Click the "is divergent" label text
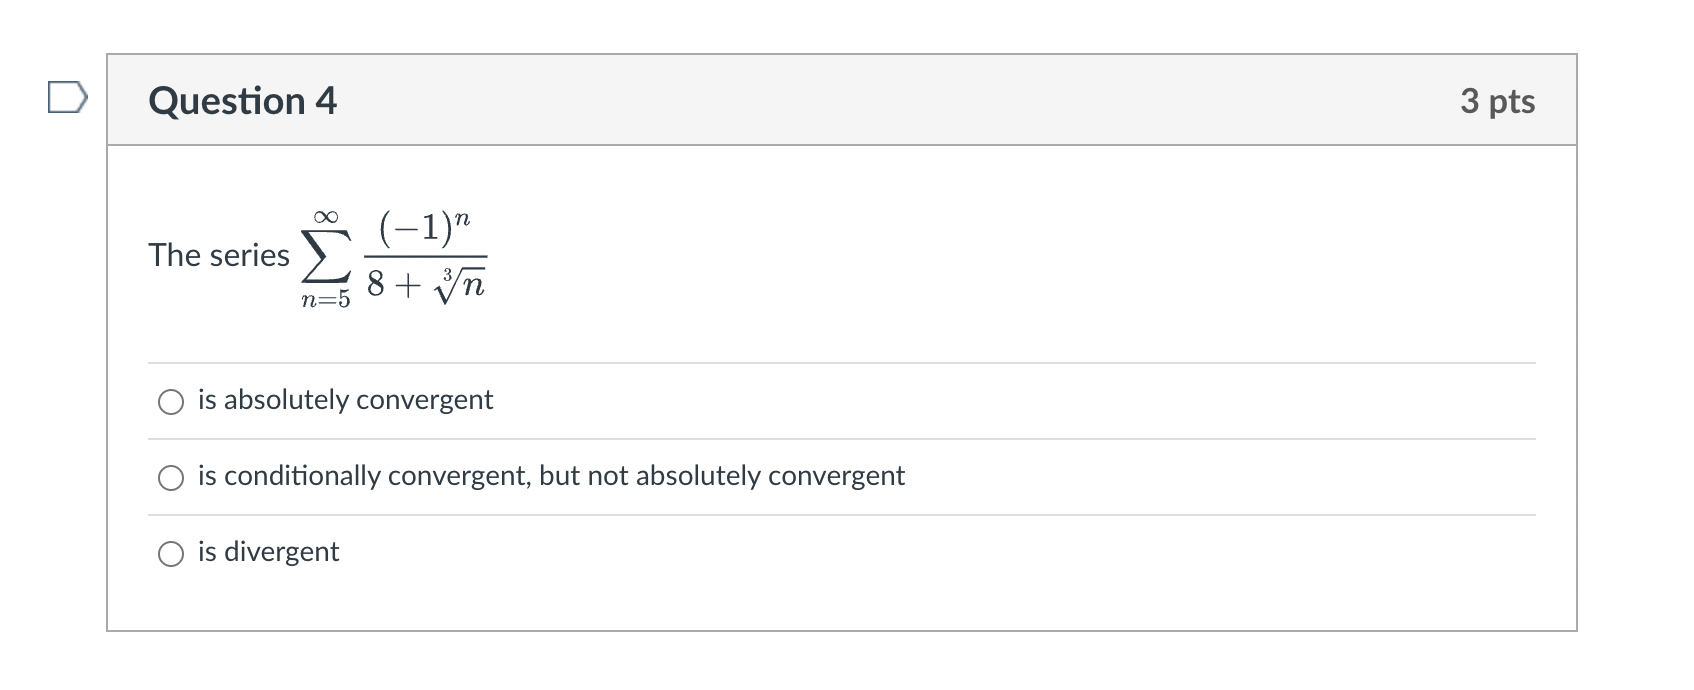This screenshot has width=1694, height=690. tap(267, 551)
